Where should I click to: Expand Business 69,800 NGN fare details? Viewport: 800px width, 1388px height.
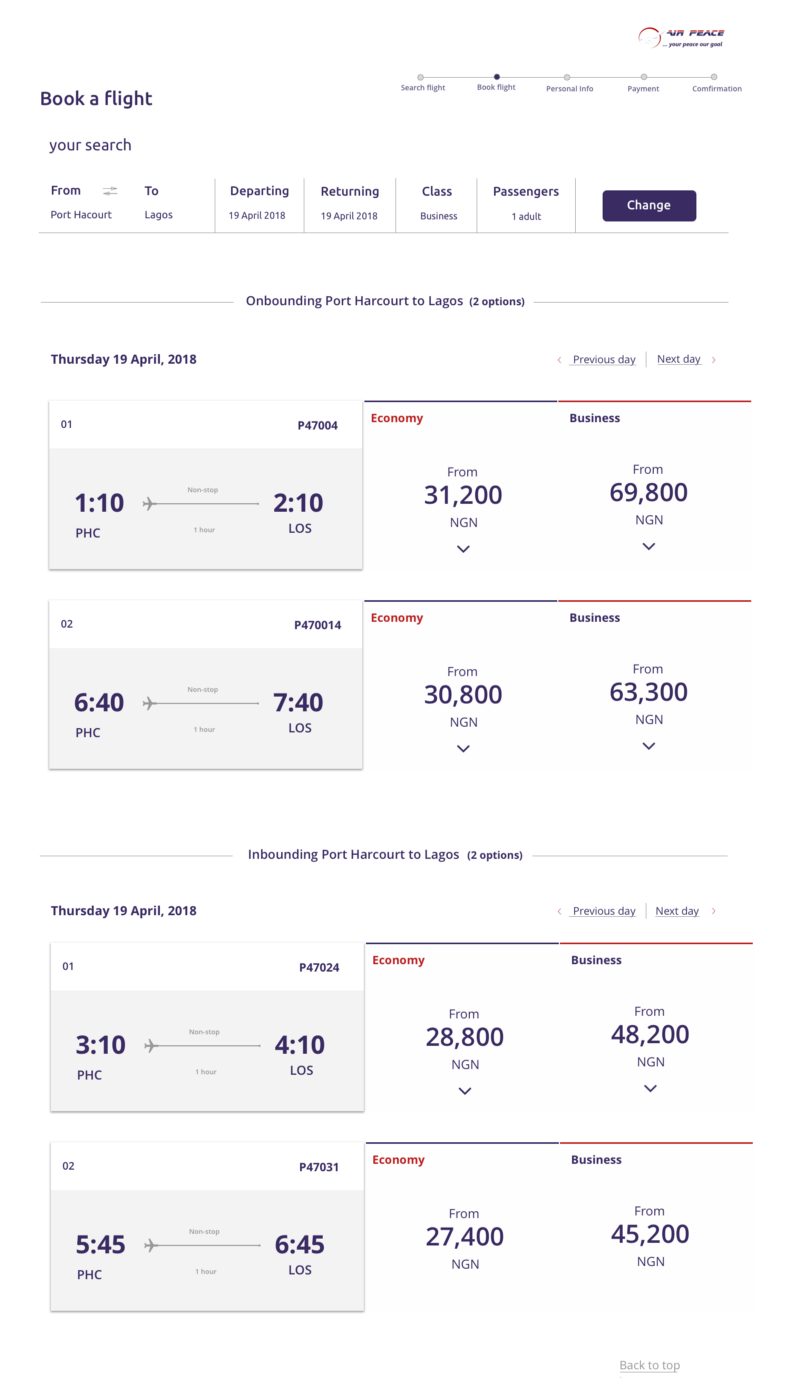tap(649, 546)
